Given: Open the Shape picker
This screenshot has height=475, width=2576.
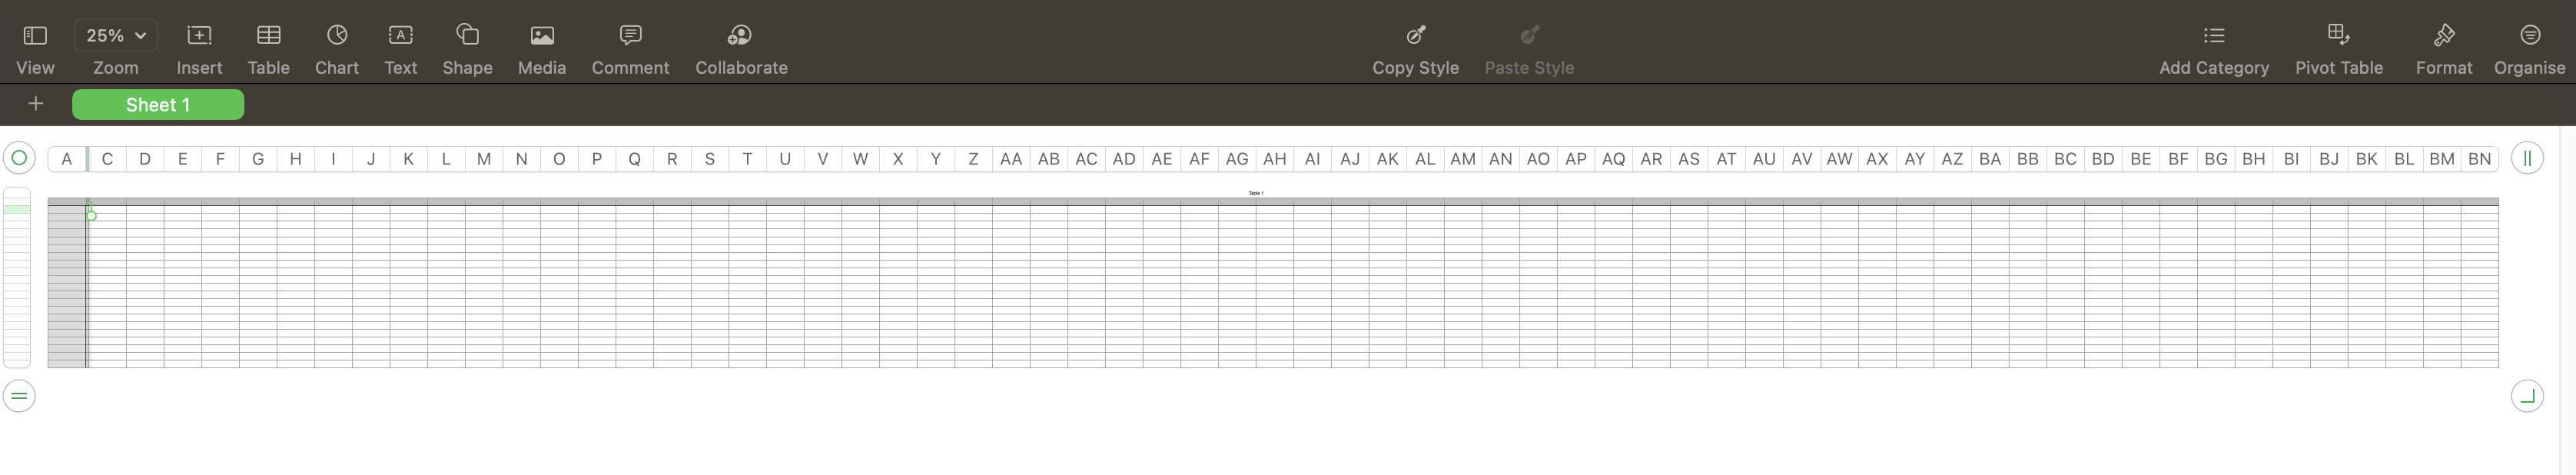Looking at the screenshot, I should 467,48.
